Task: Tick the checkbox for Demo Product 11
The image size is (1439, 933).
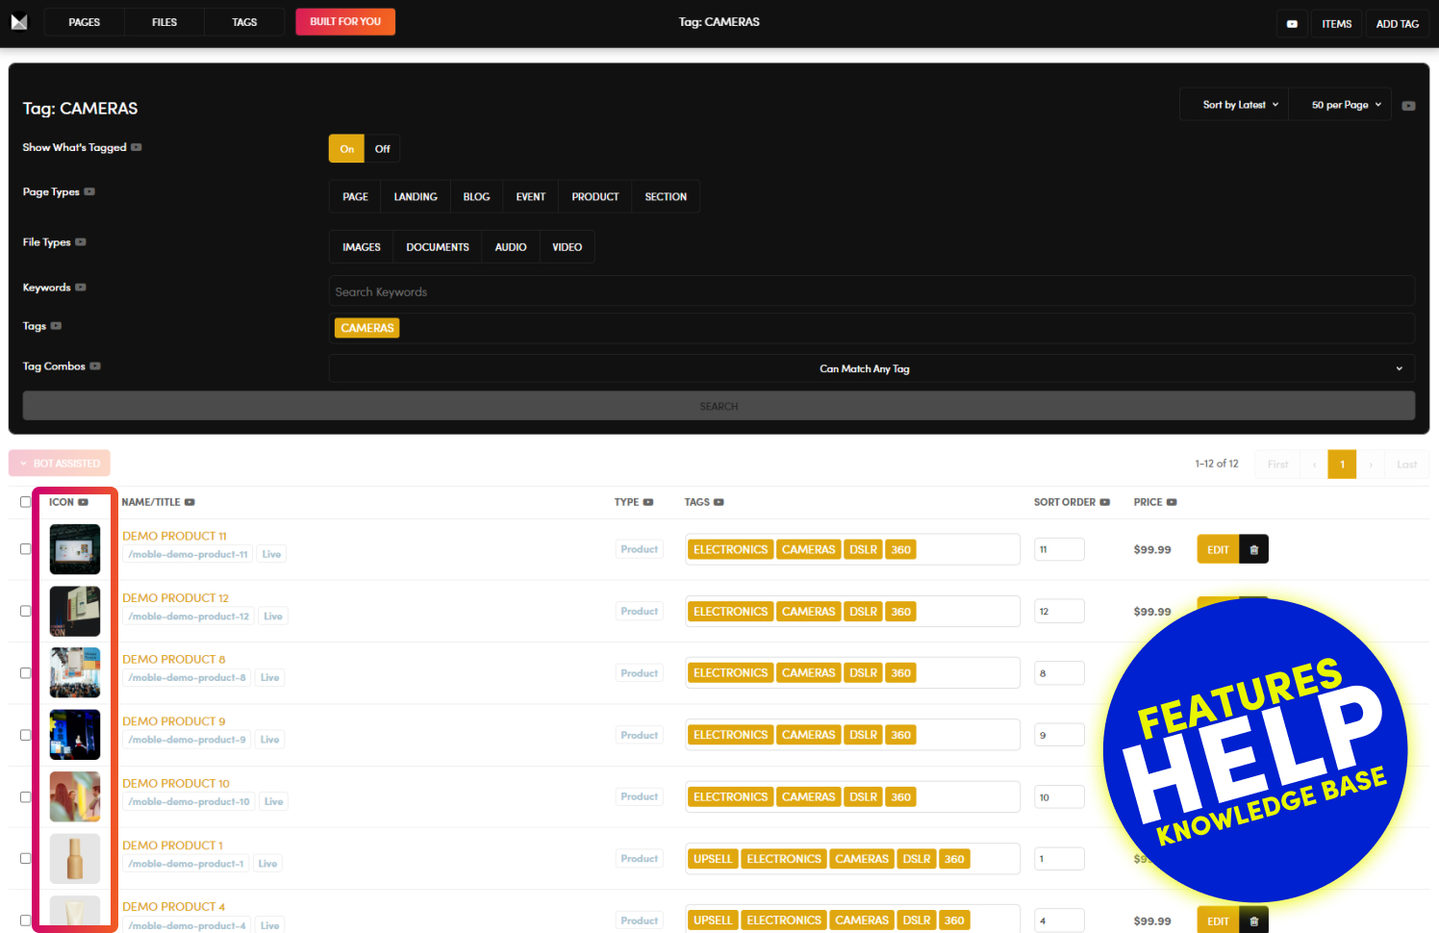Action: [x=26, y=549]
